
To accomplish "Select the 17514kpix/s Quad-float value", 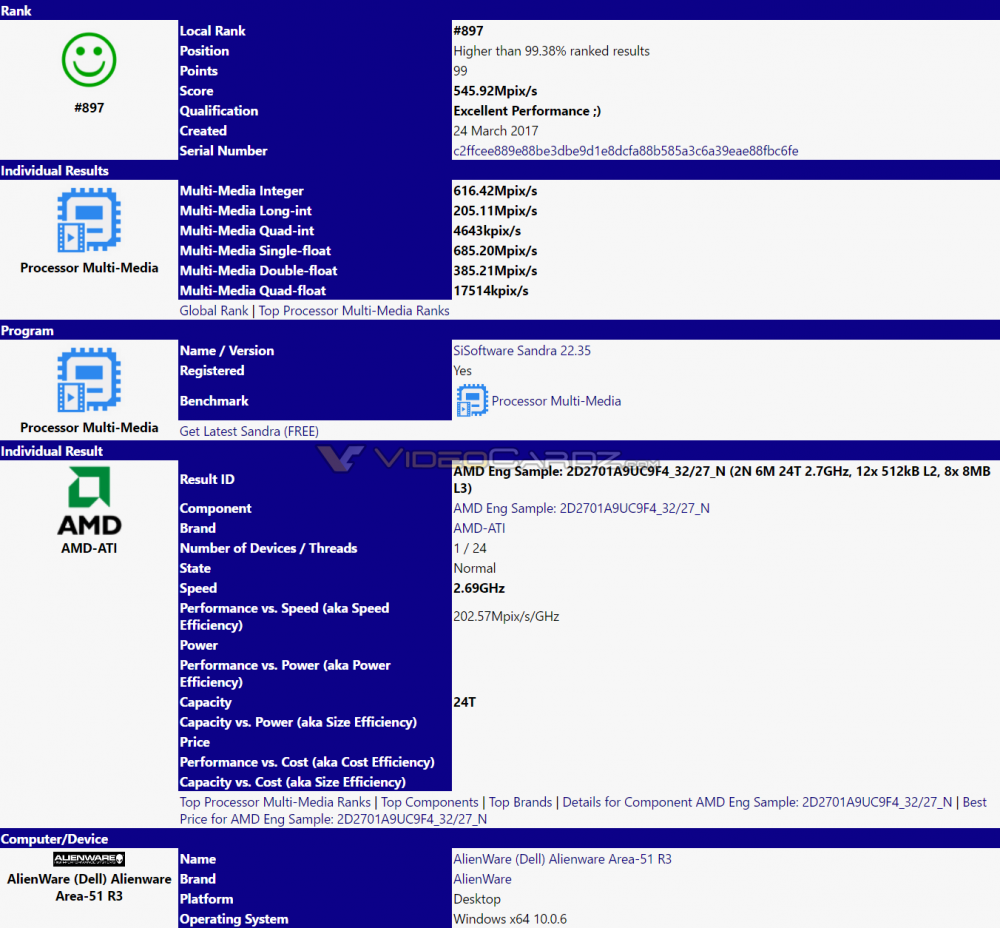I will point(490,291).
